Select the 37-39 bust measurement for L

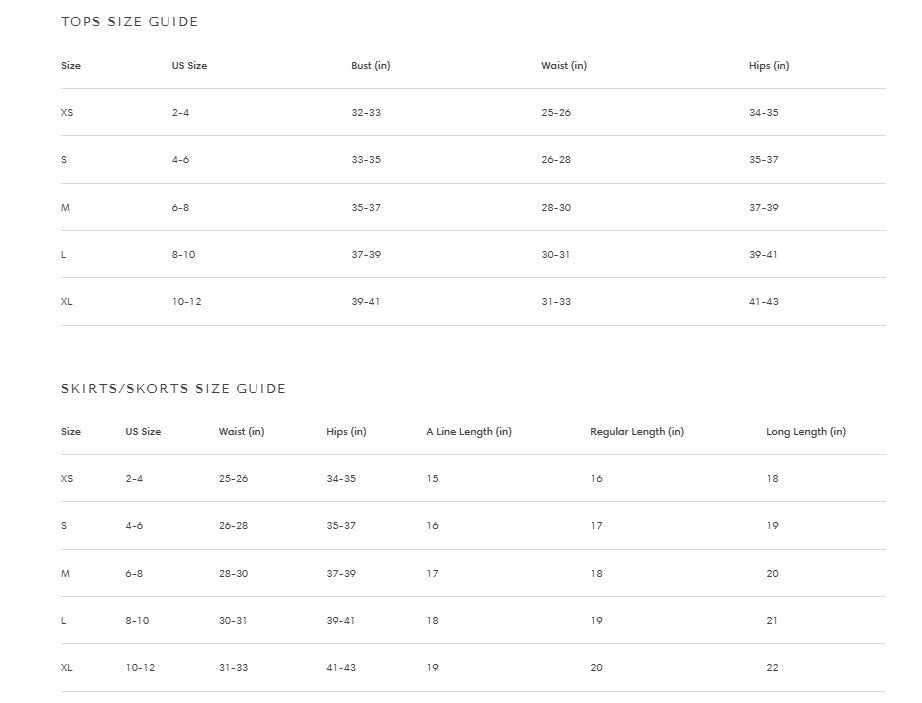tap(365, 255)
